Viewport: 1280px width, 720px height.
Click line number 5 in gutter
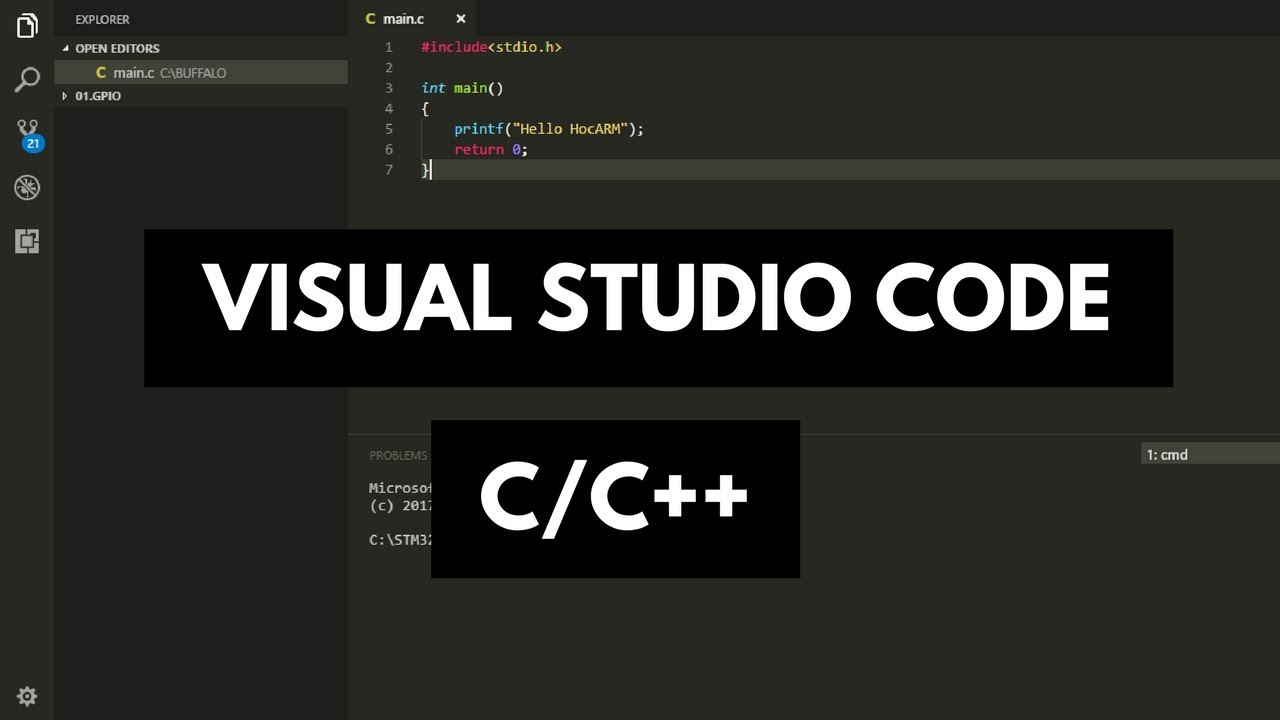[389, 129]
